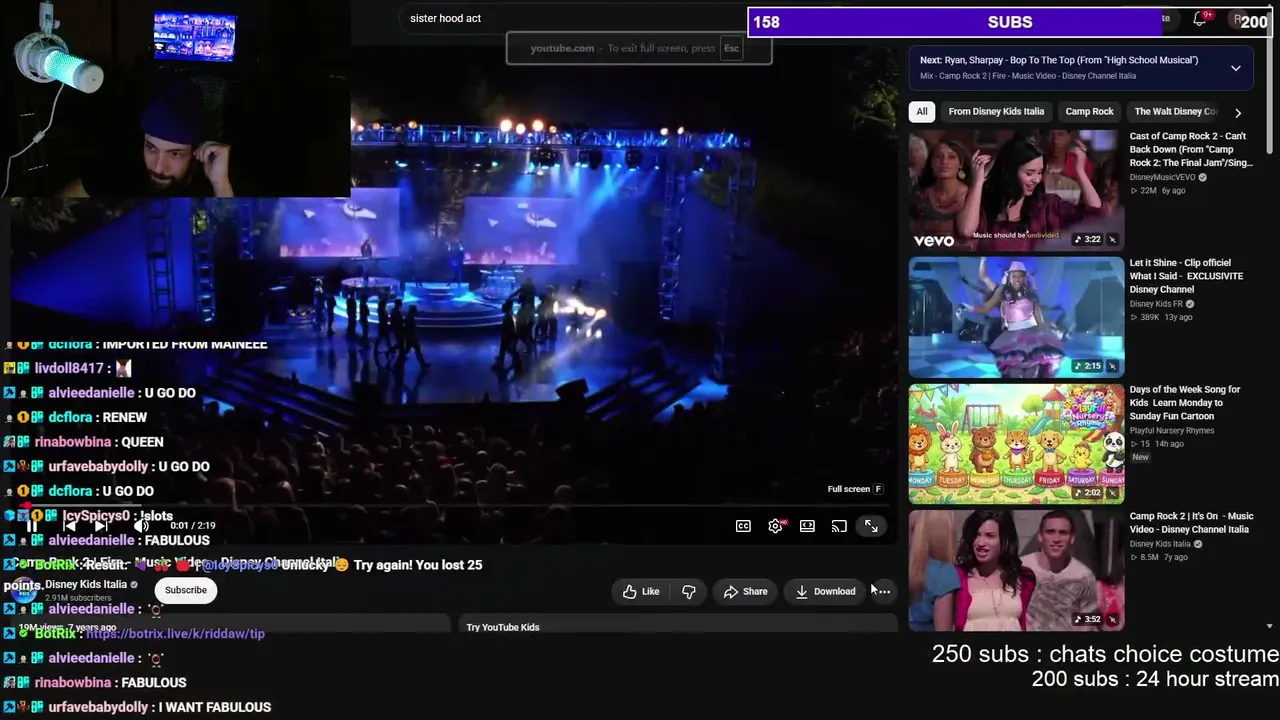1280x720 pixels.
Task: Cast the video to a TV
Action: (839, 526)
